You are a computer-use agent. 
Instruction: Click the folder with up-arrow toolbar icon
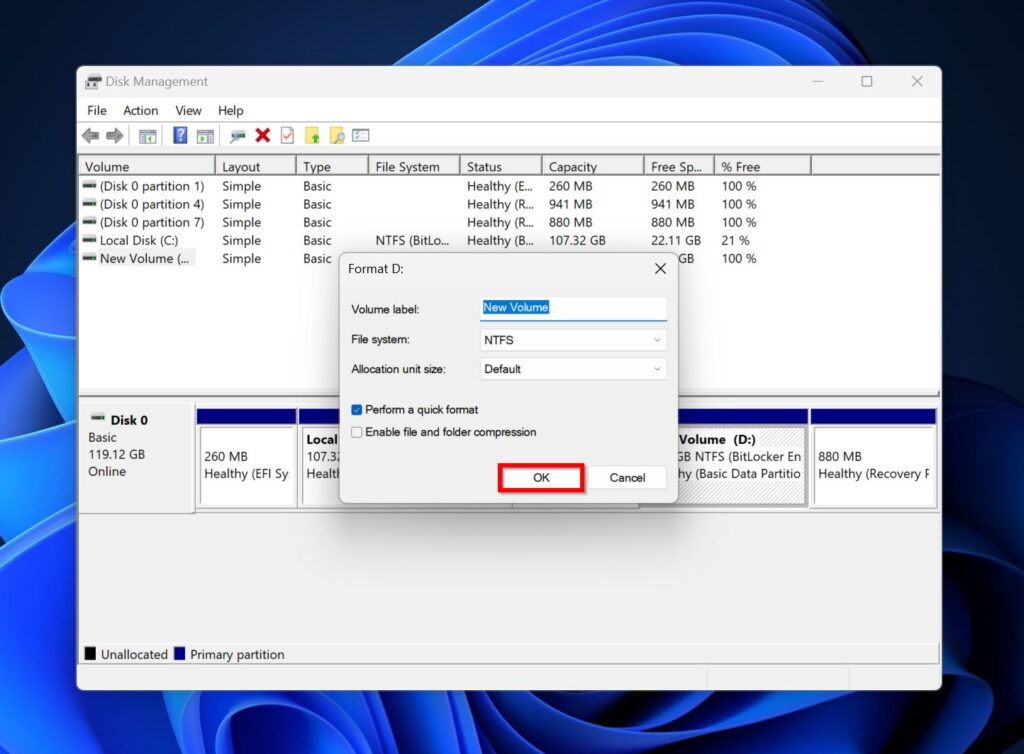(314, 135)
